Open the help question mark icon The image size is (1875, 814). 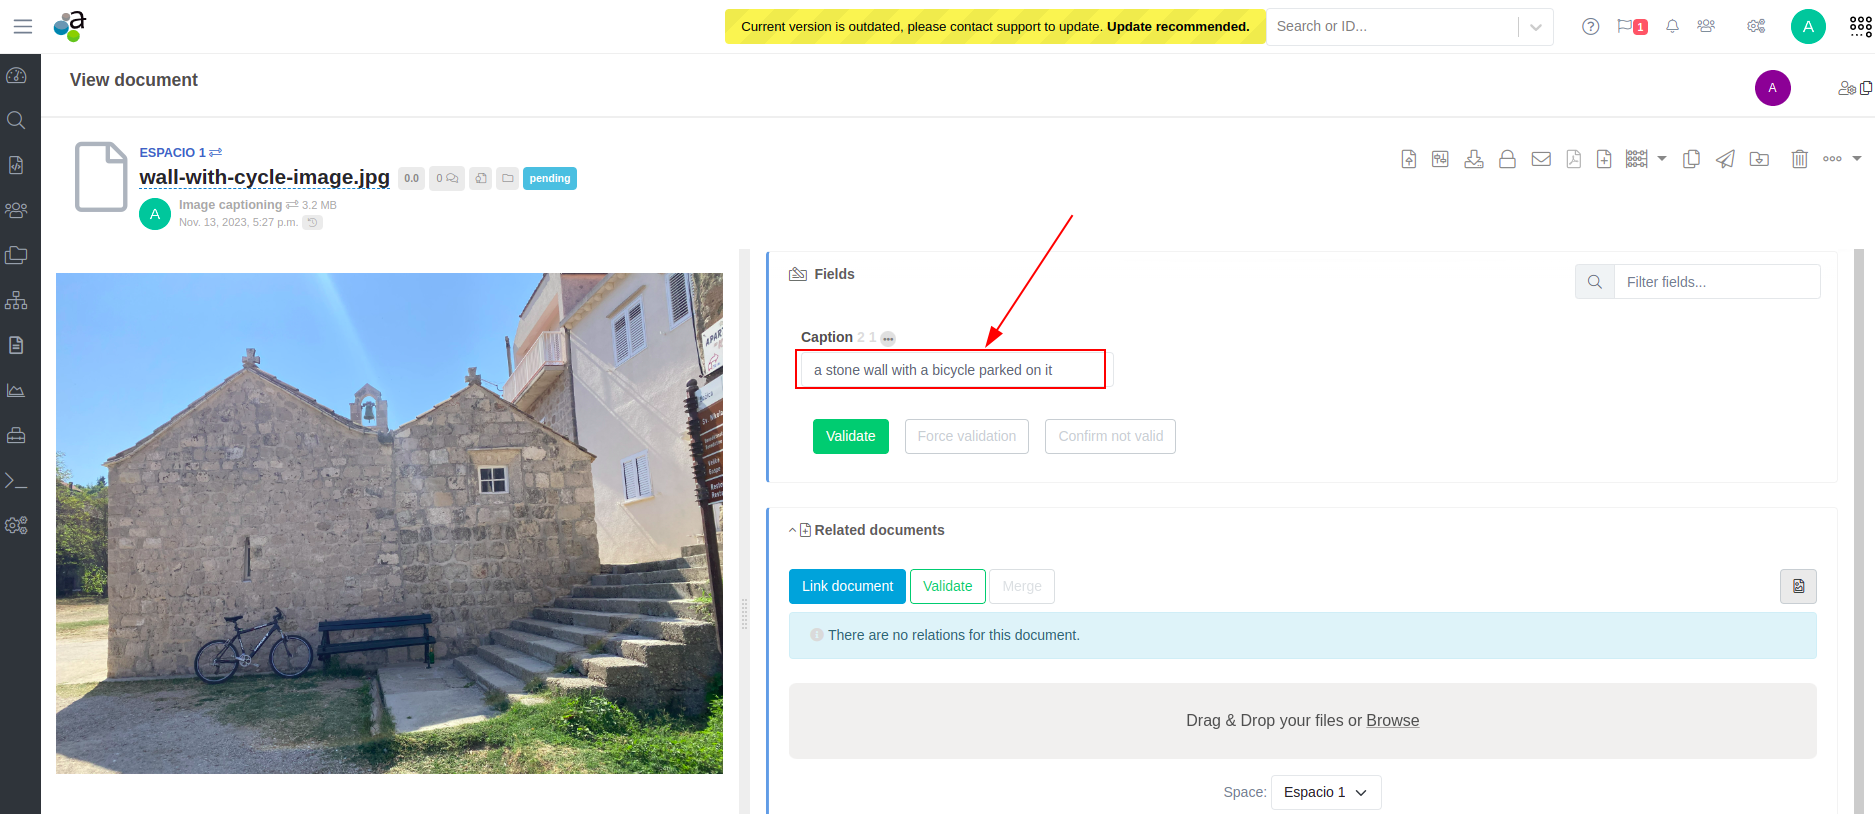1590,27
